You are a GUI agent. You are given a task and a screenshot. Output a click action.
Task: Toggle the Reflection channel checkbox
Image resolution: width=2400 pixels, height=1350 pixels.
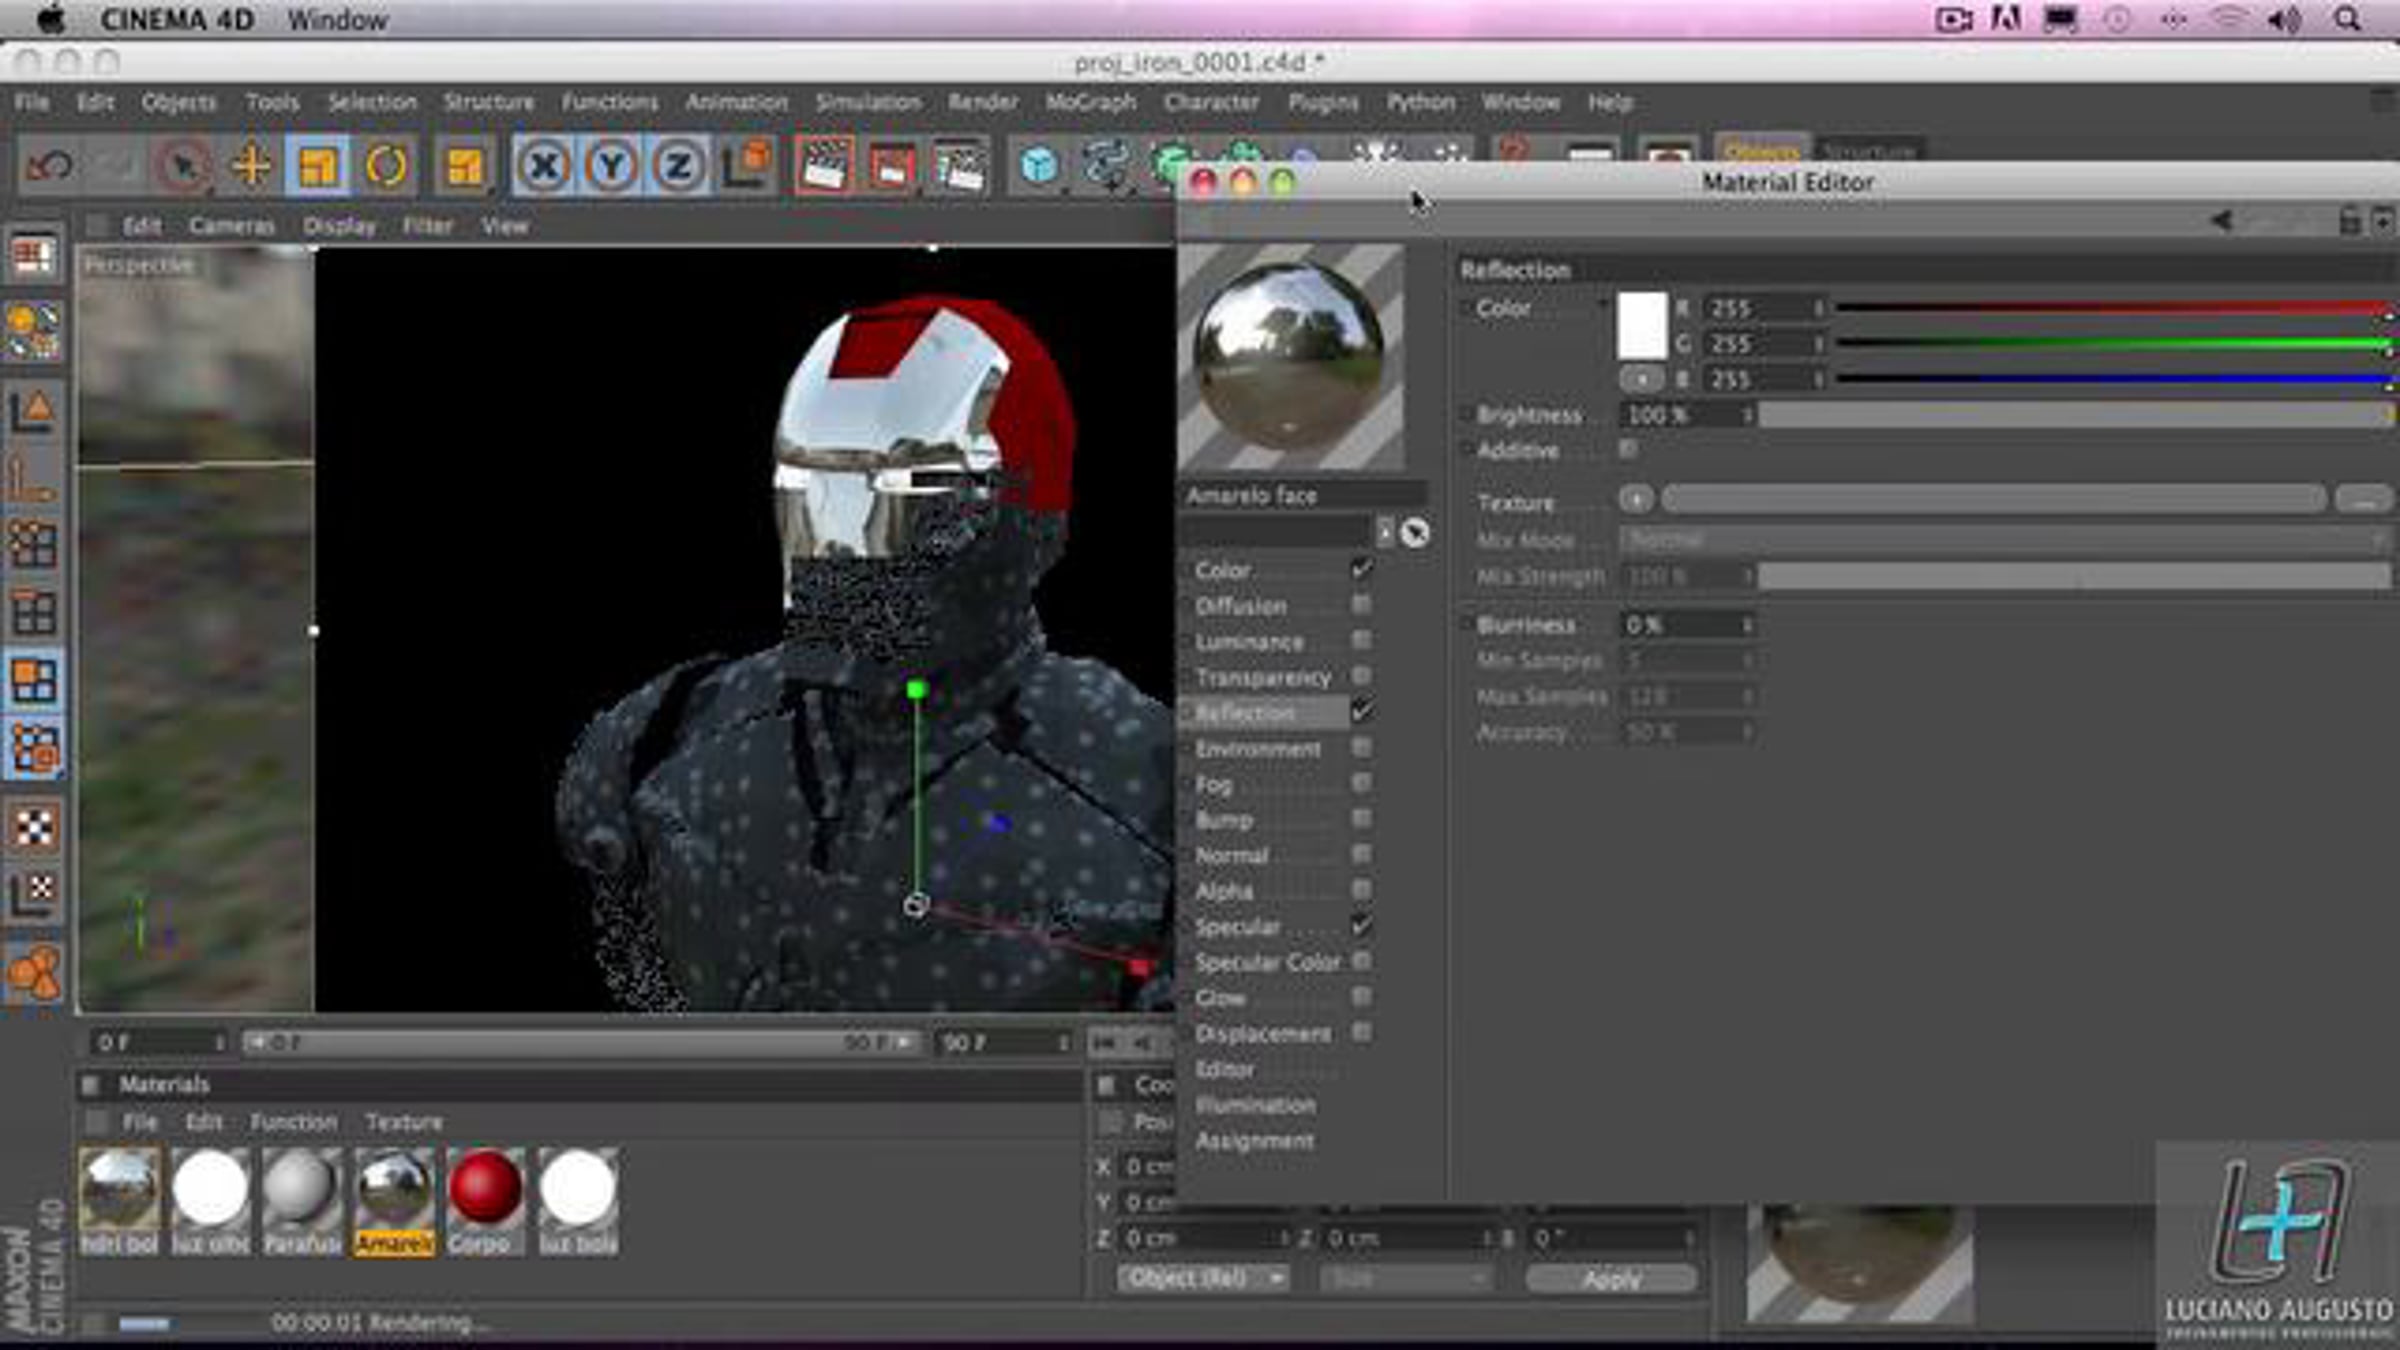pos(1361,711)
